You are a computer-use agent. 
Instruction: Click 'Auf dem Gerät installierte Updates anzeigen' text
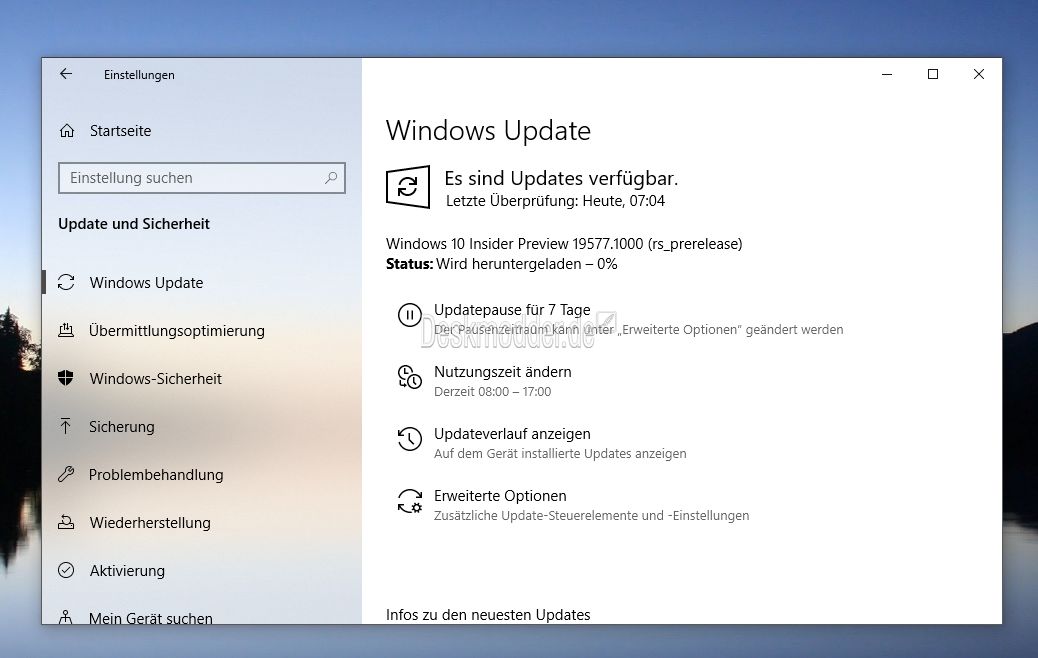click(560, 454)
